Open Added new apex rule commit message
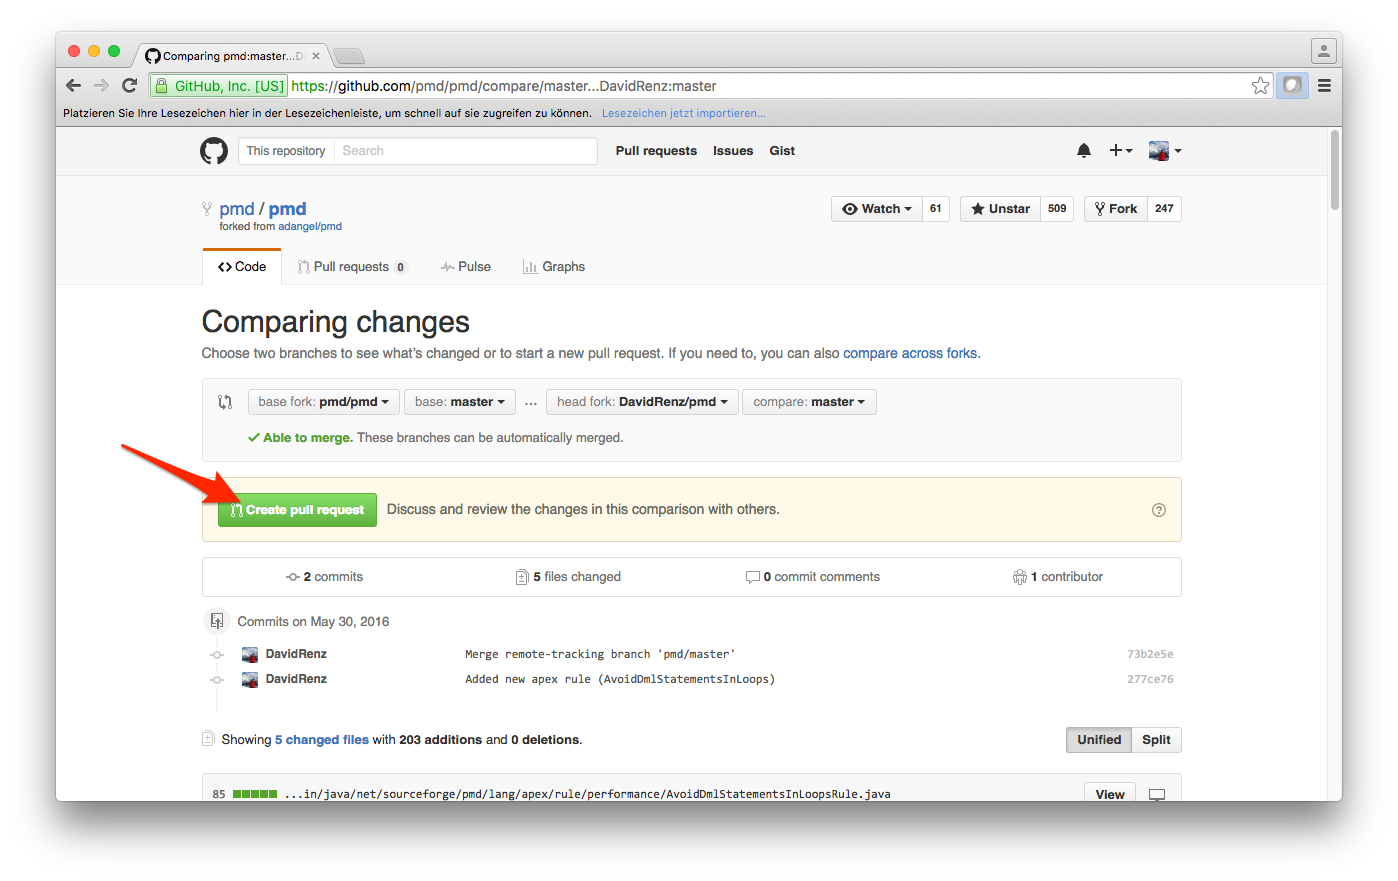Image resolution: width=1398 pixels, height=881 pixels. tap(620, 679)
